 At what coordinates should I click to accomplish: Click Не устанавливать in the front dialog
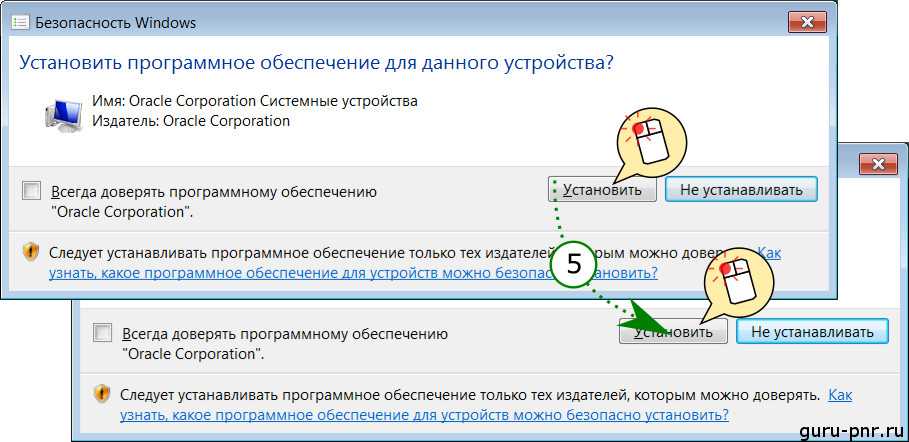[741, 190]
